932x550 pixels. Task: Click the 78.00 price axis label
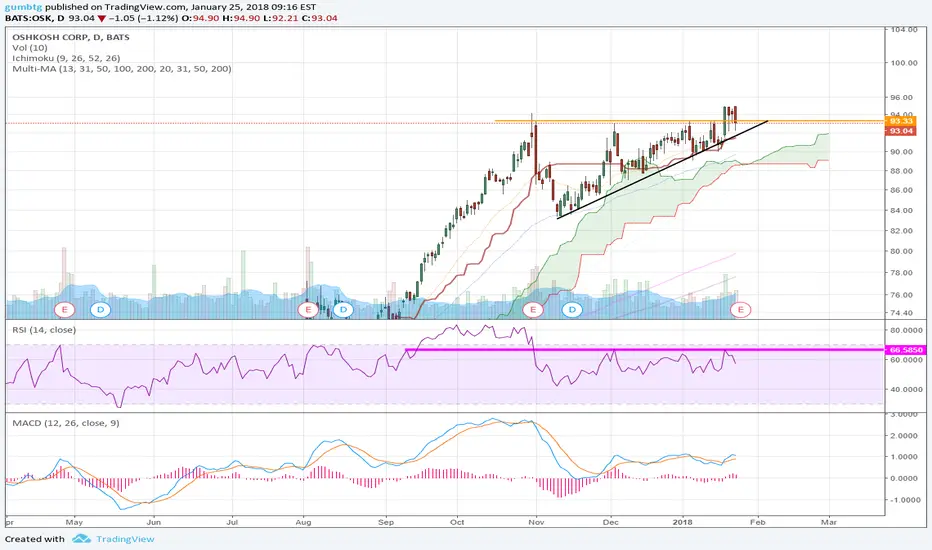(x=901, y=273)
